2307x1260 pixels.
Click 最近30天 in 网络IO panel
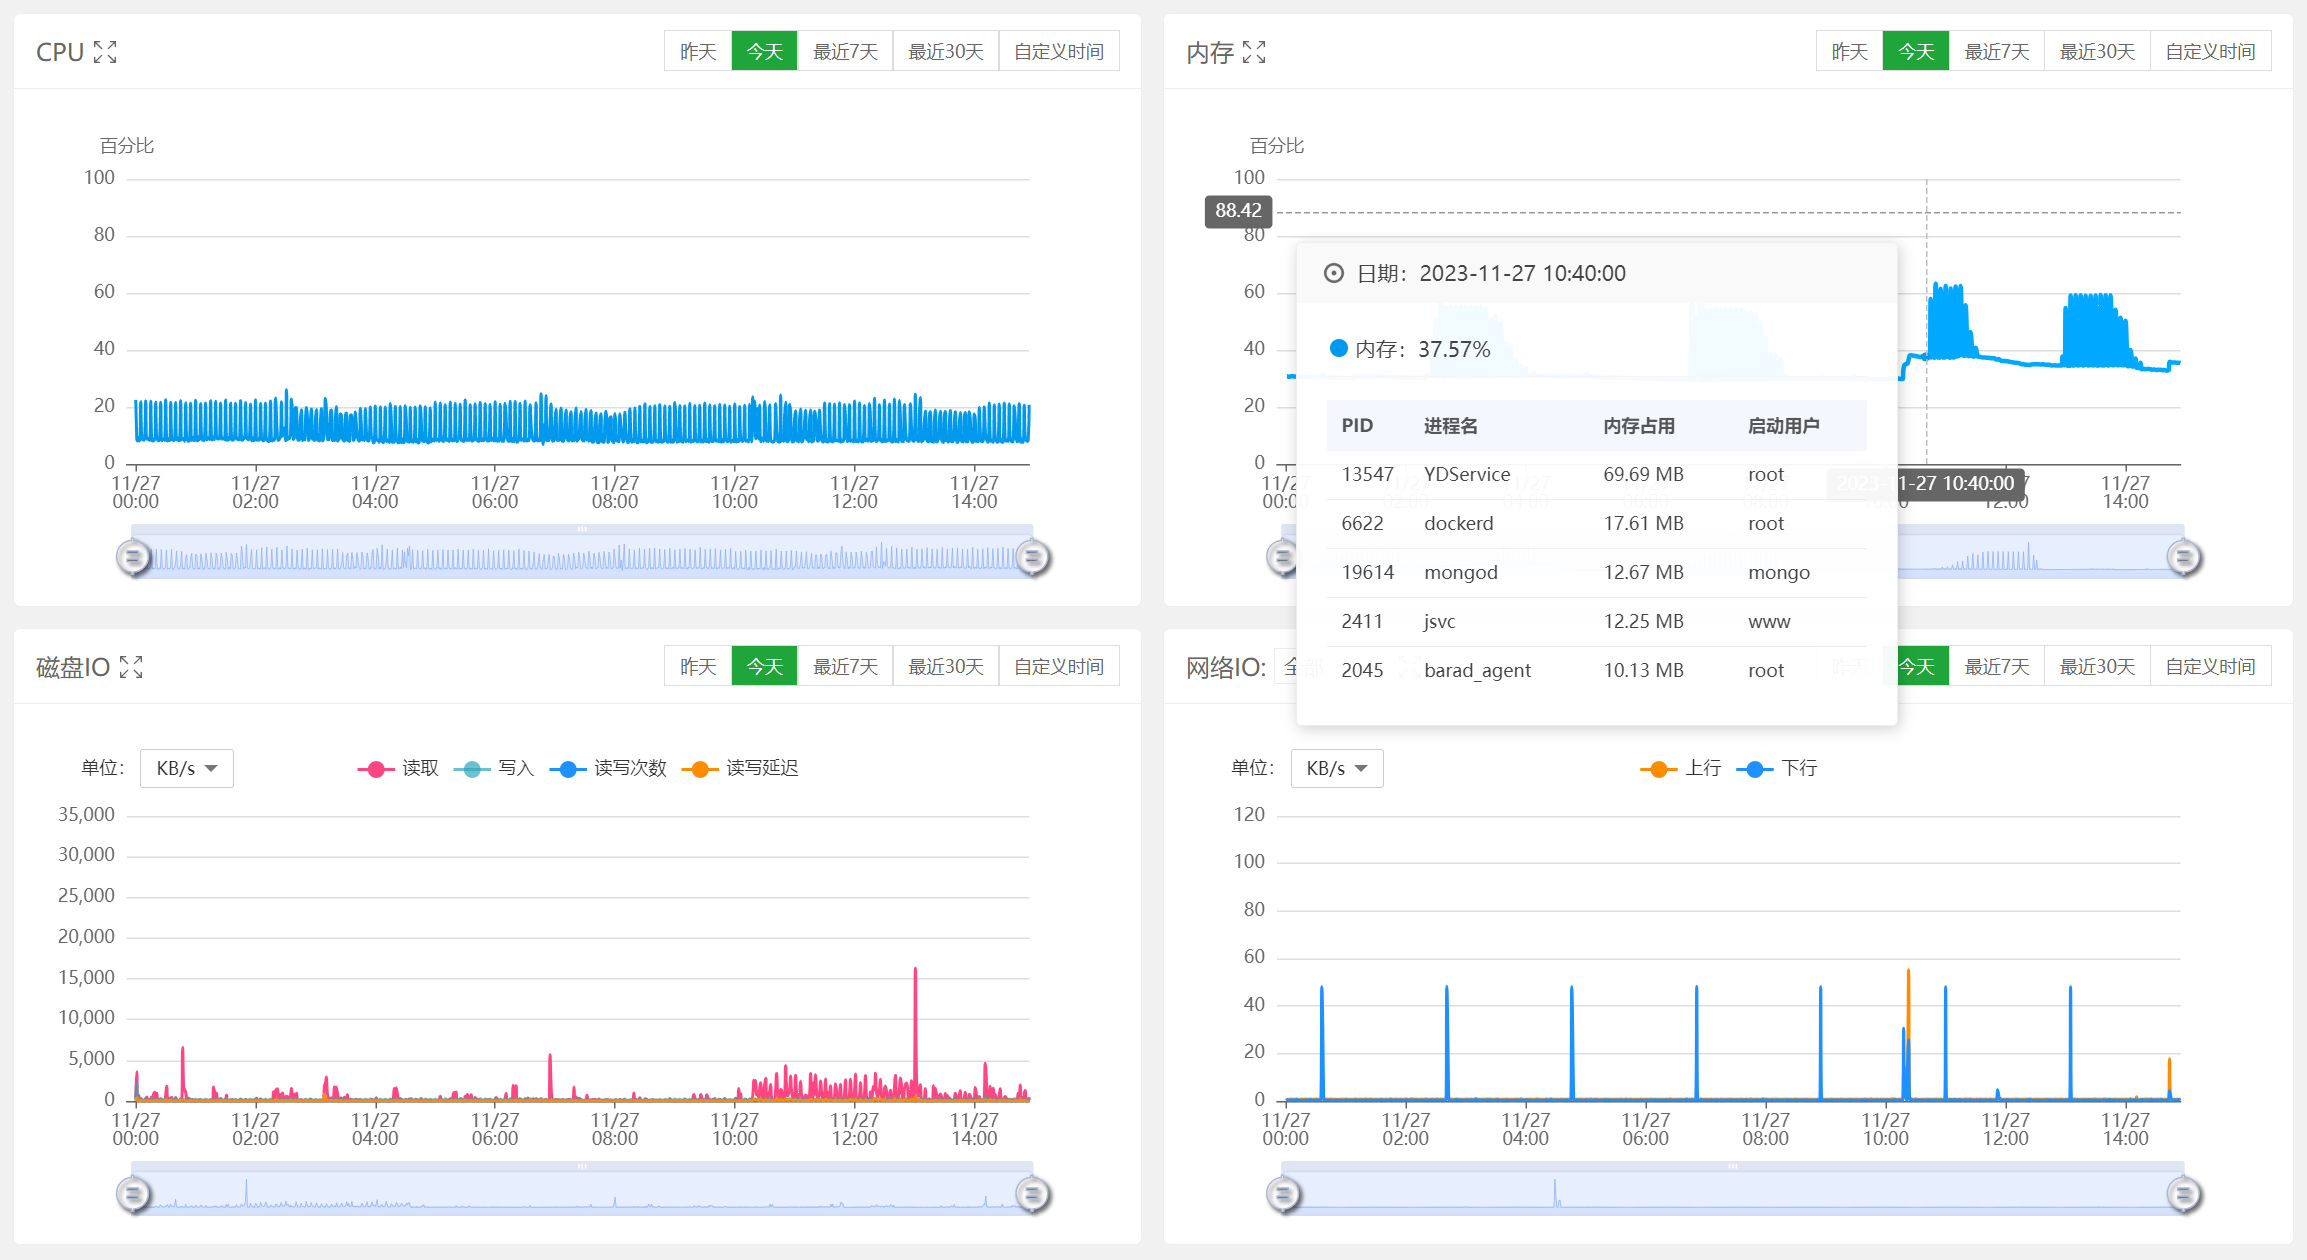click(2097, 666)
